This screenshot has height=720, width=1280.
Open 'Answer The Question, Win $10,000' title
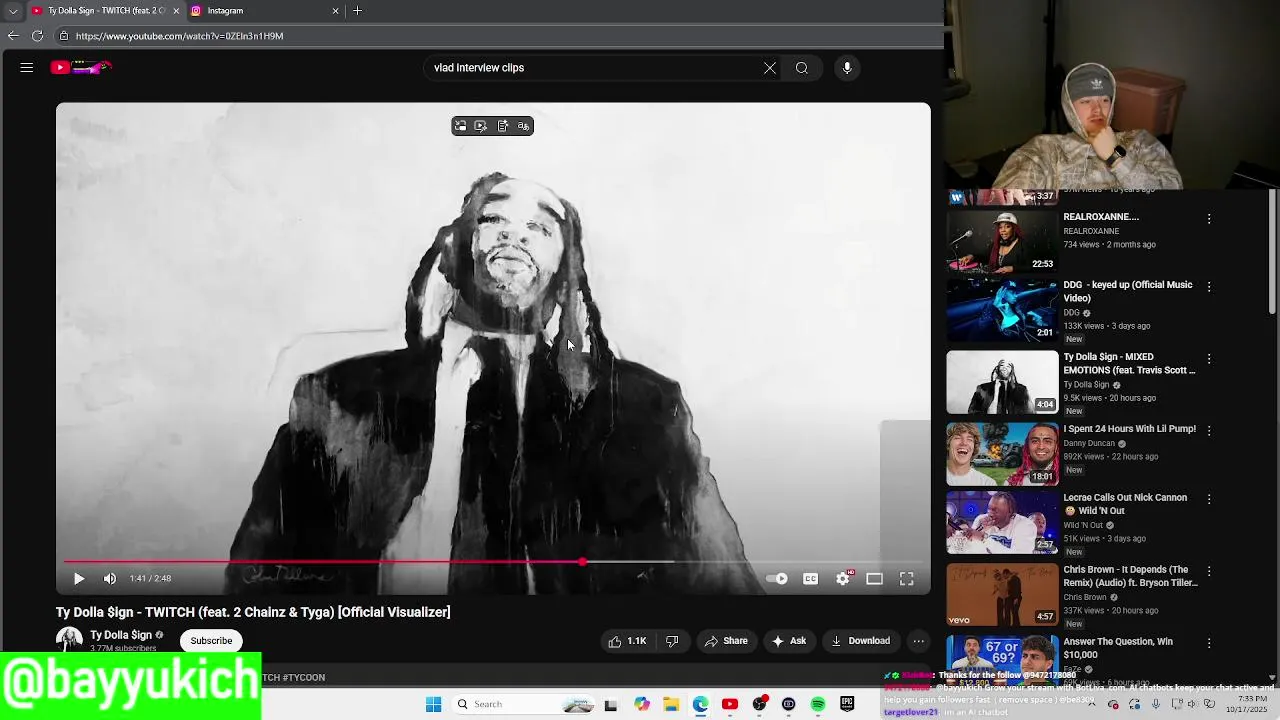point(1118,648)
